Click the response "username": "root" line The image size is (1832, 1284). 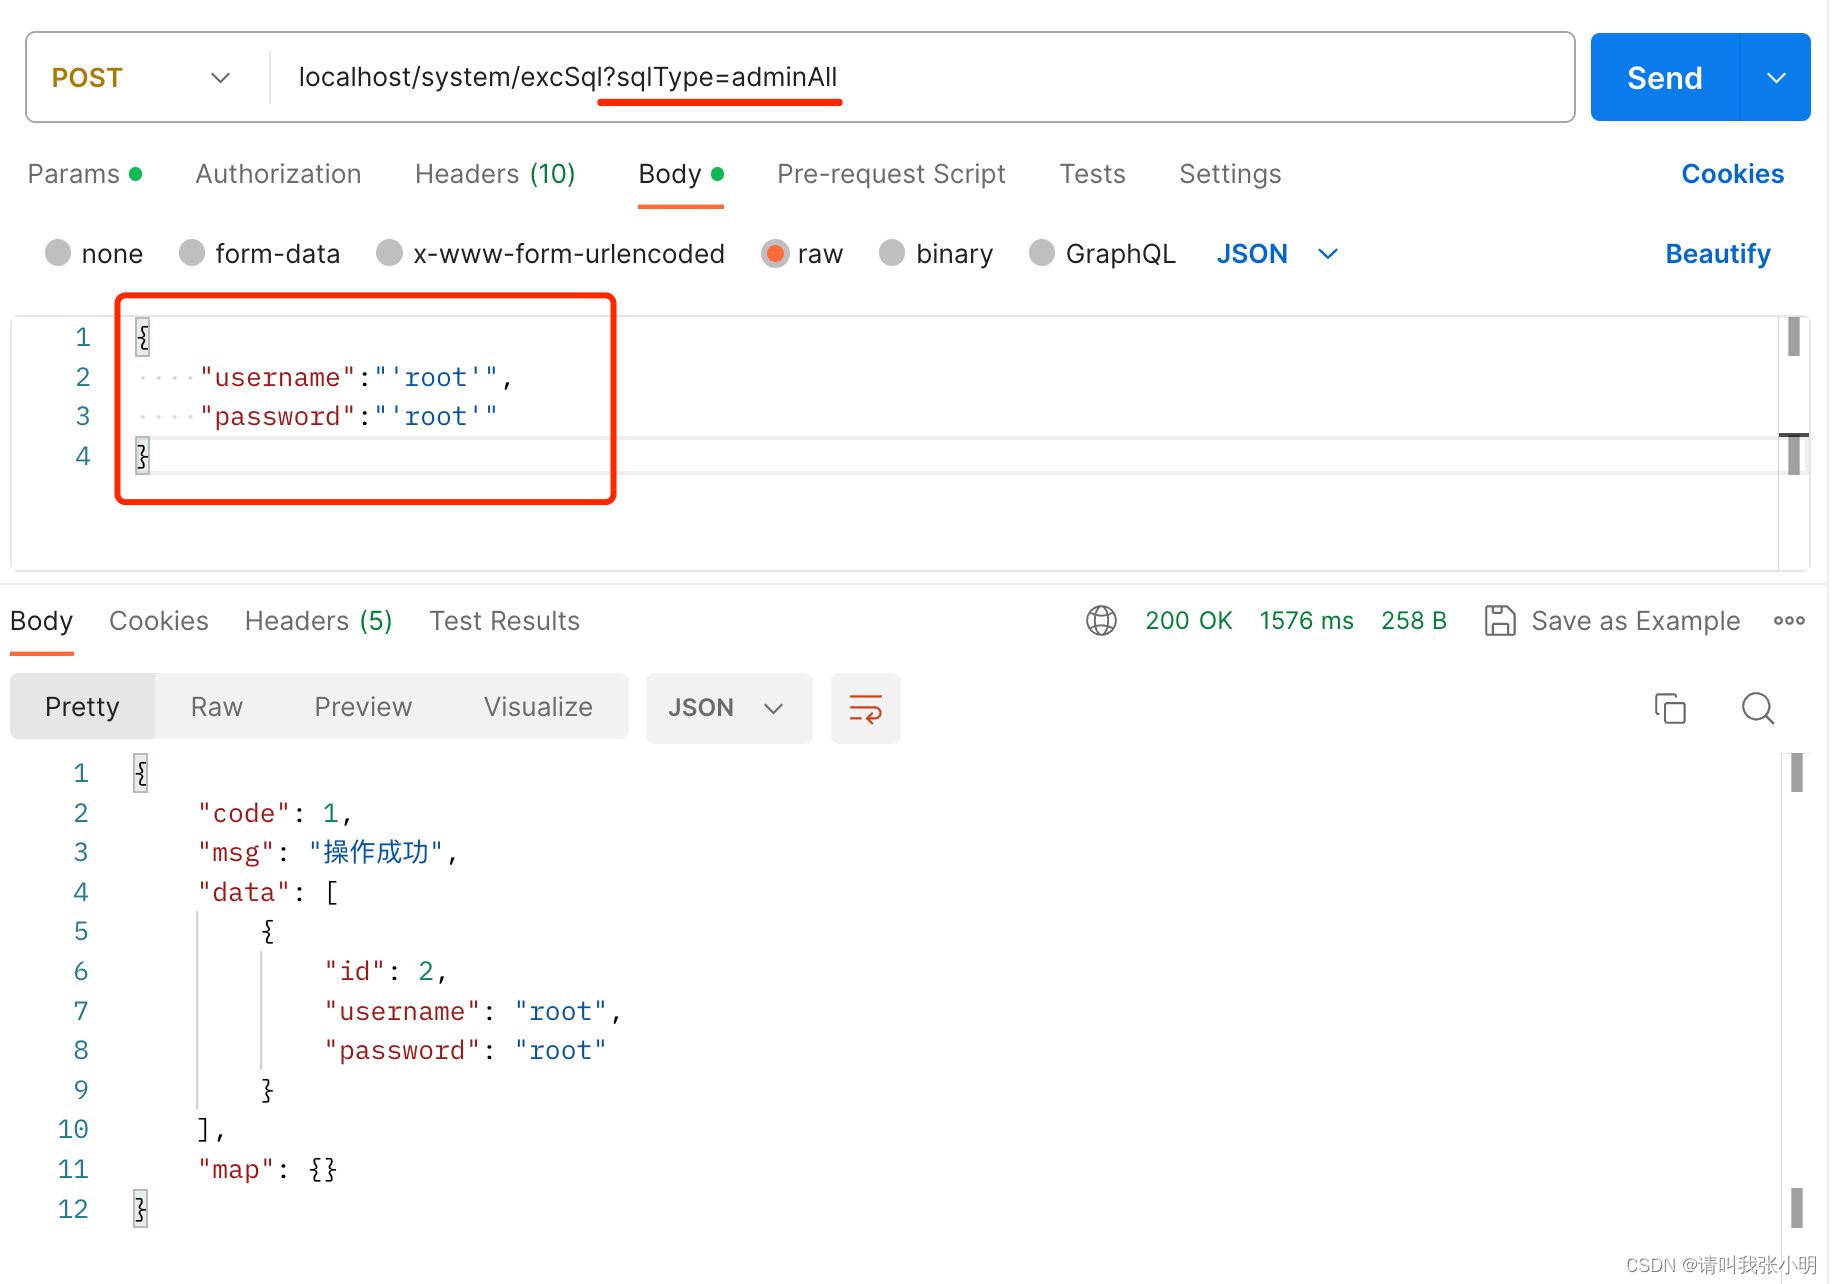[x=473, y=1011]
